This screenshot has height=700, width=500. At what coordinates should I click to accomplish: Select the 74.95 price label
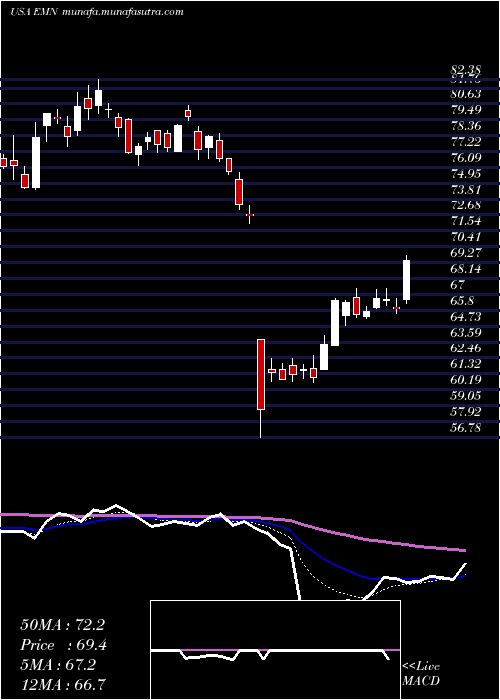tap(466, 174)
